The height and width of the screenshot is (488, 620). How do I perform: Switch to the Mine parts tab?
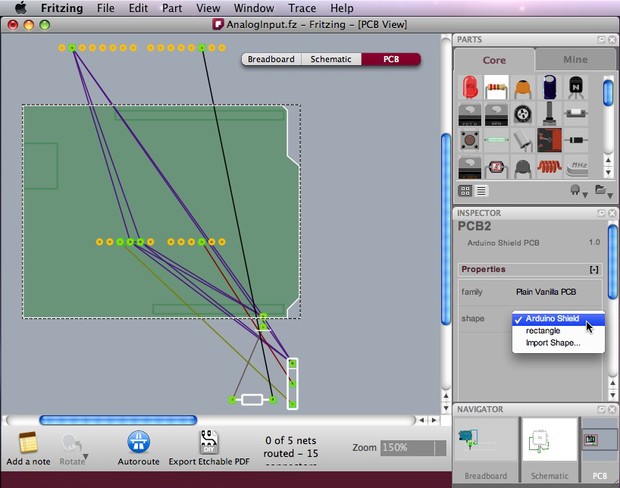(575, 59)
